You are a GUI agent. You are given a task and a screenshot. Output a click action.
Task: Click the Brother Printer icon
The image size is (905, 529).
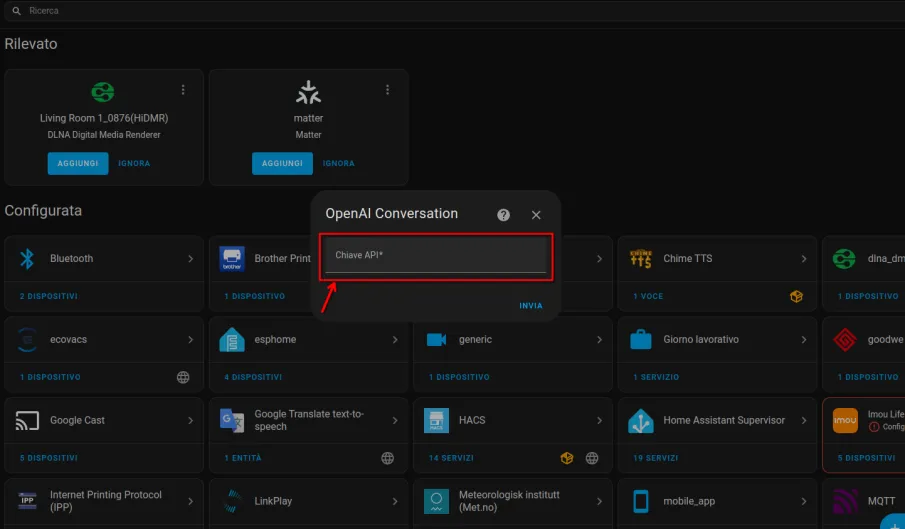point(232,258)
